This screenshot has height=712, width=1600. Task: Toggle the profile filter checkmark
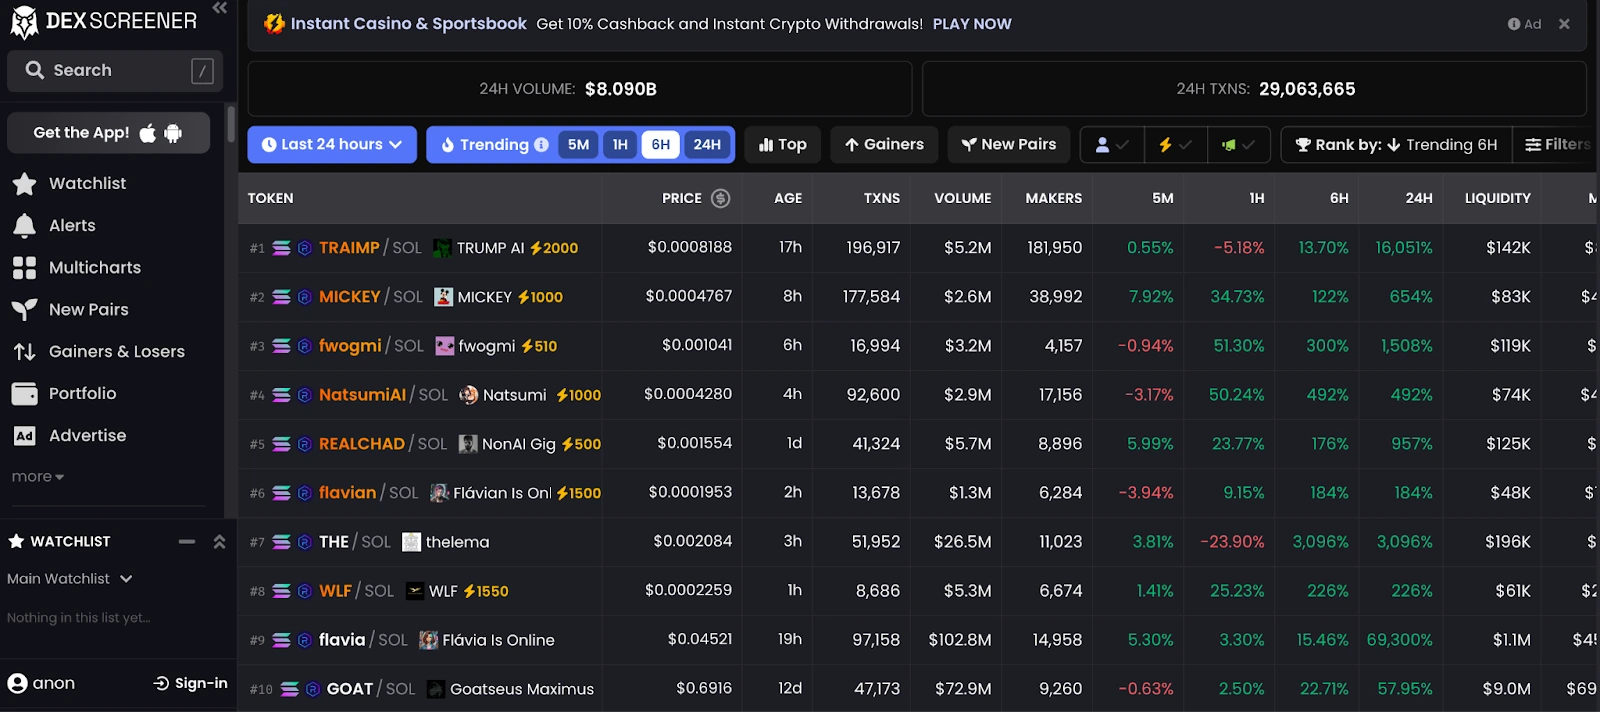click(1112, 145)
